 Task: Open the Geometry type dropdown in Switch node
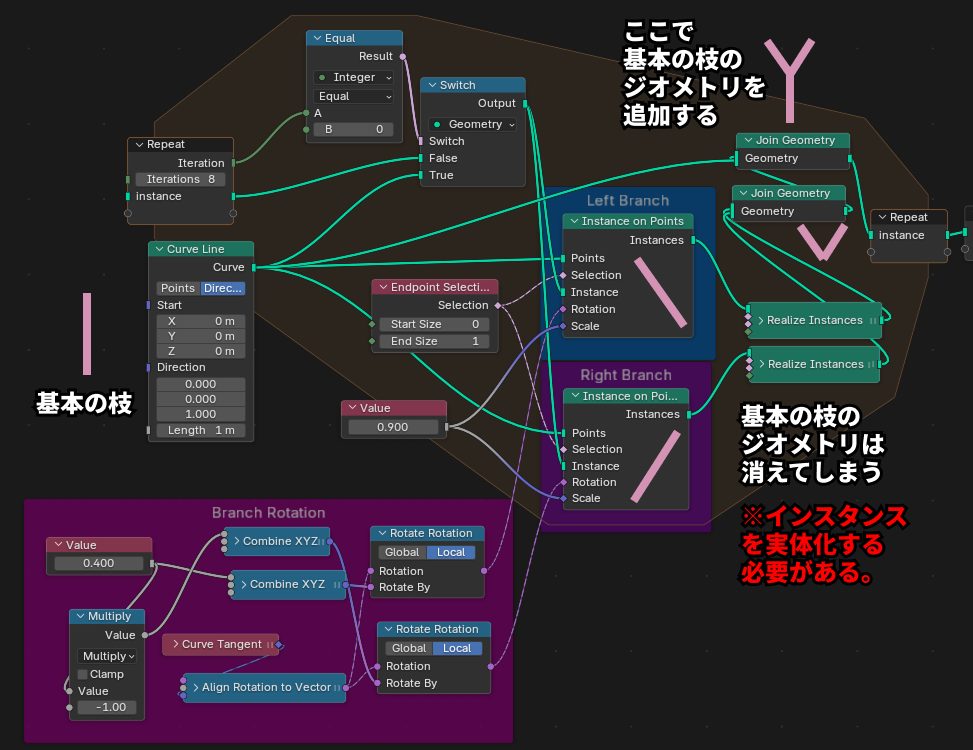[473, 124]
